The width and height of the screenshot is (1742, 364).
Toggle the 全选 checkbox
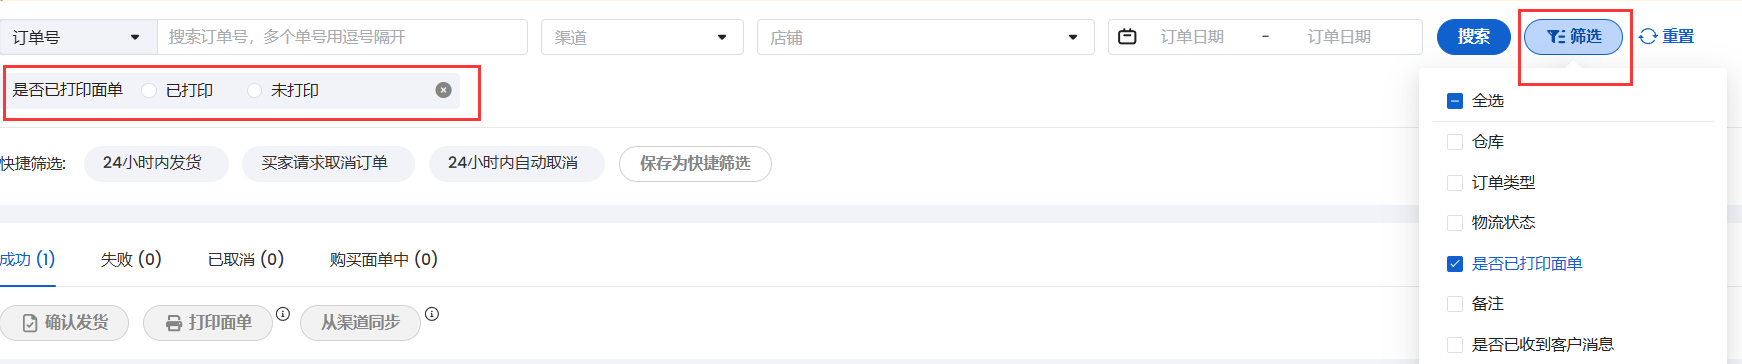point(1455,101)
